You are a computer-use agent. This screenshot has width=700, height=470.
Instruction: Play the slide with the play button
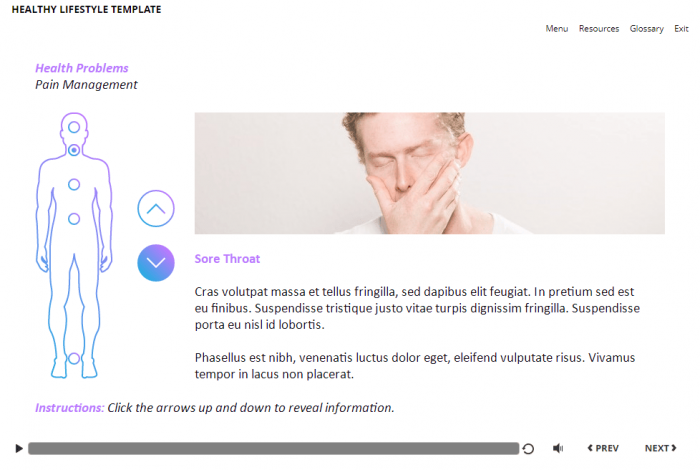point(19,448)
